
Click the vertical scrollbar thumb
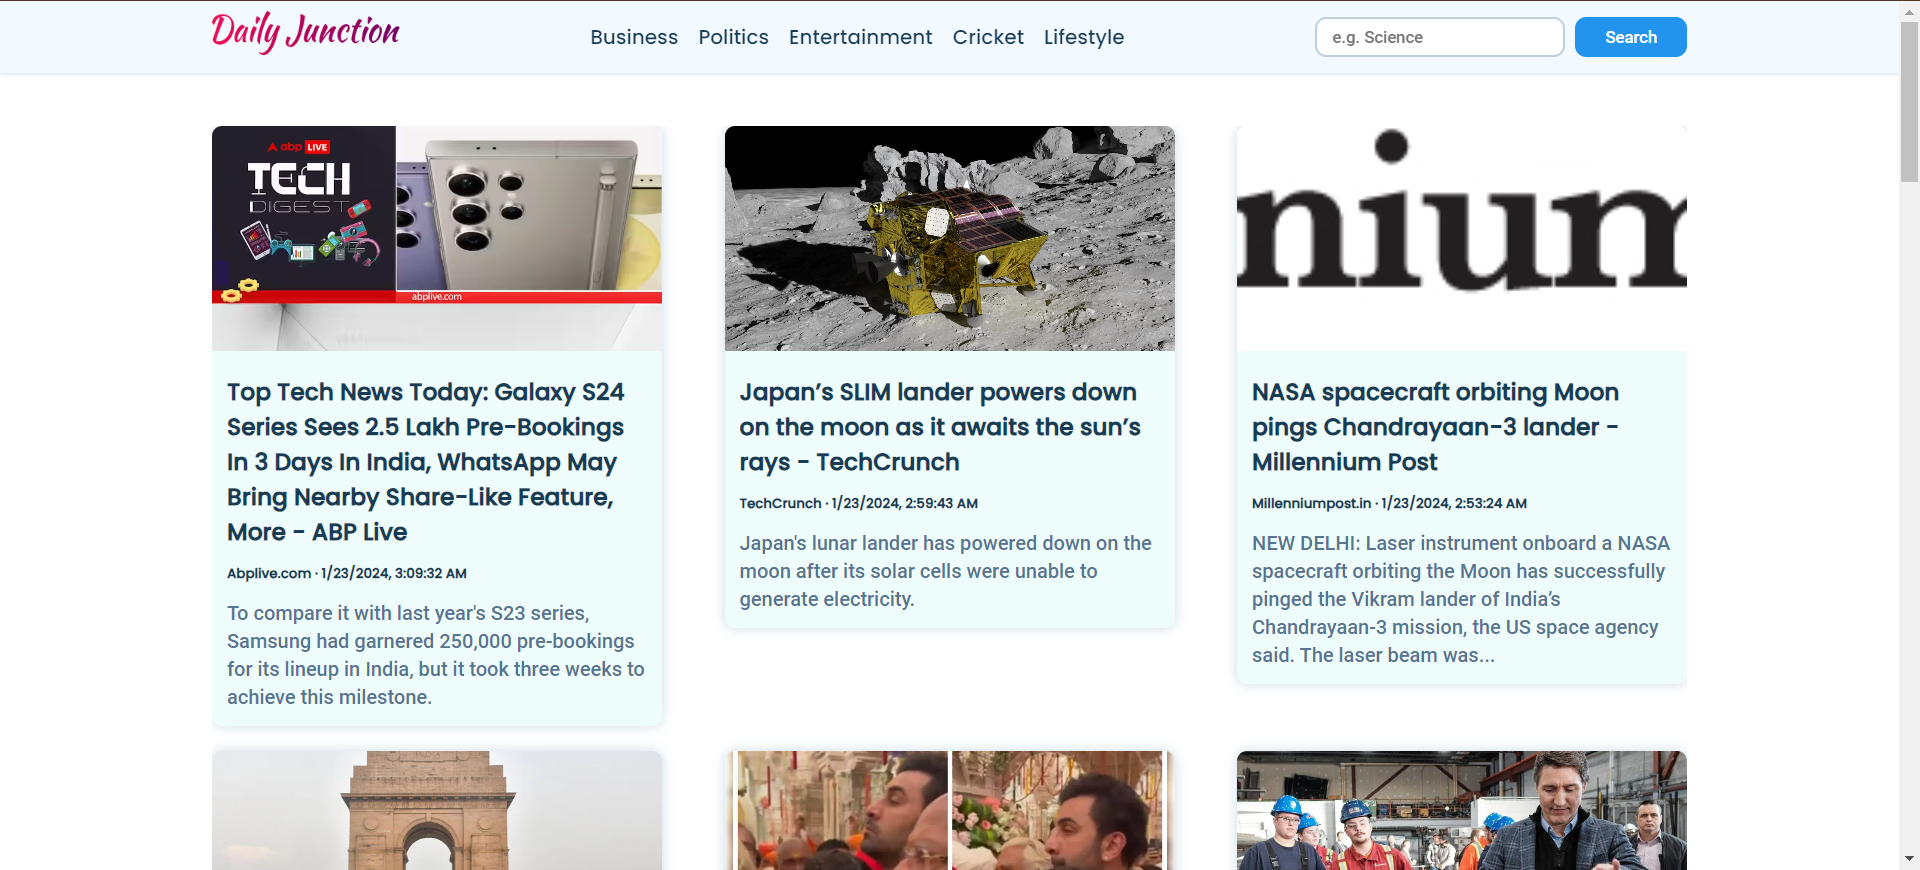click(1910, 101)
